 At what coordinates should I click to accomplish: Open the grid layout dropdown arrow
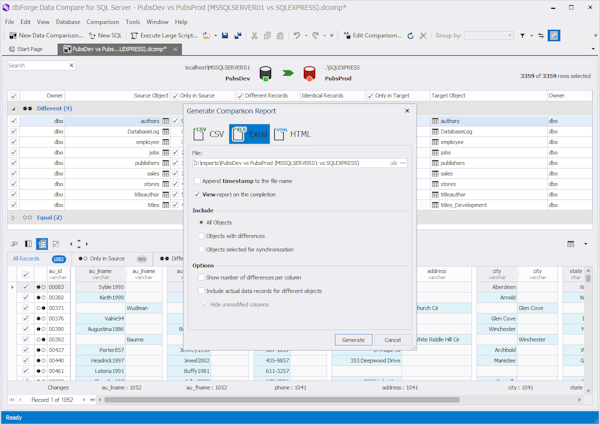pos(585,244)
